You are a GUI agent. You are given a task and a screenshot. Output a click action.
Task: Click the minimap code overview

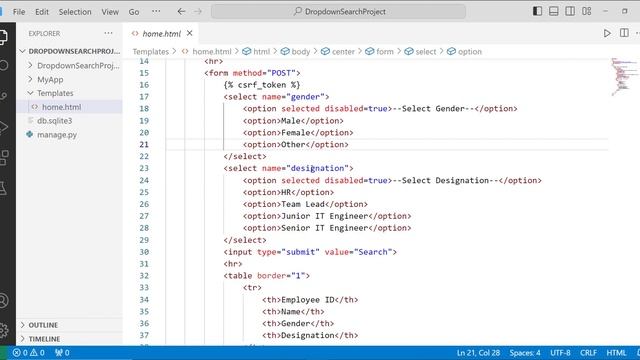(x=624, y=77)
